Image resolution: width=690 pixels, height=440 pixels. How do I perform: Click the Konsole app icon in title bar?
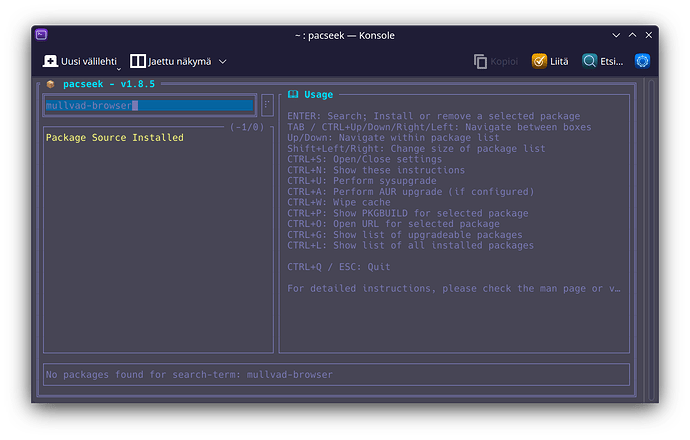tap(41, 34)
